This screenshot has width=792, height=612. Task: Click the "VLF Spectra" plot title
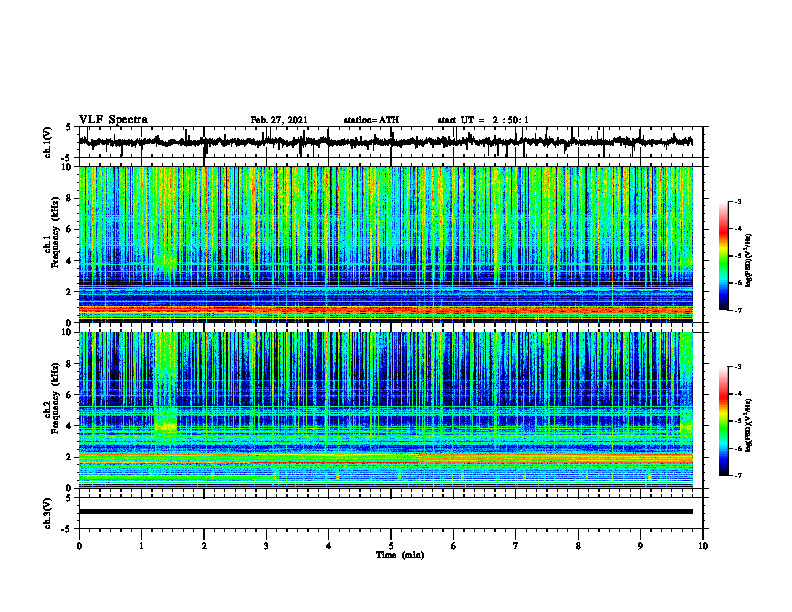pyautogui.click(x=113, y=119)
